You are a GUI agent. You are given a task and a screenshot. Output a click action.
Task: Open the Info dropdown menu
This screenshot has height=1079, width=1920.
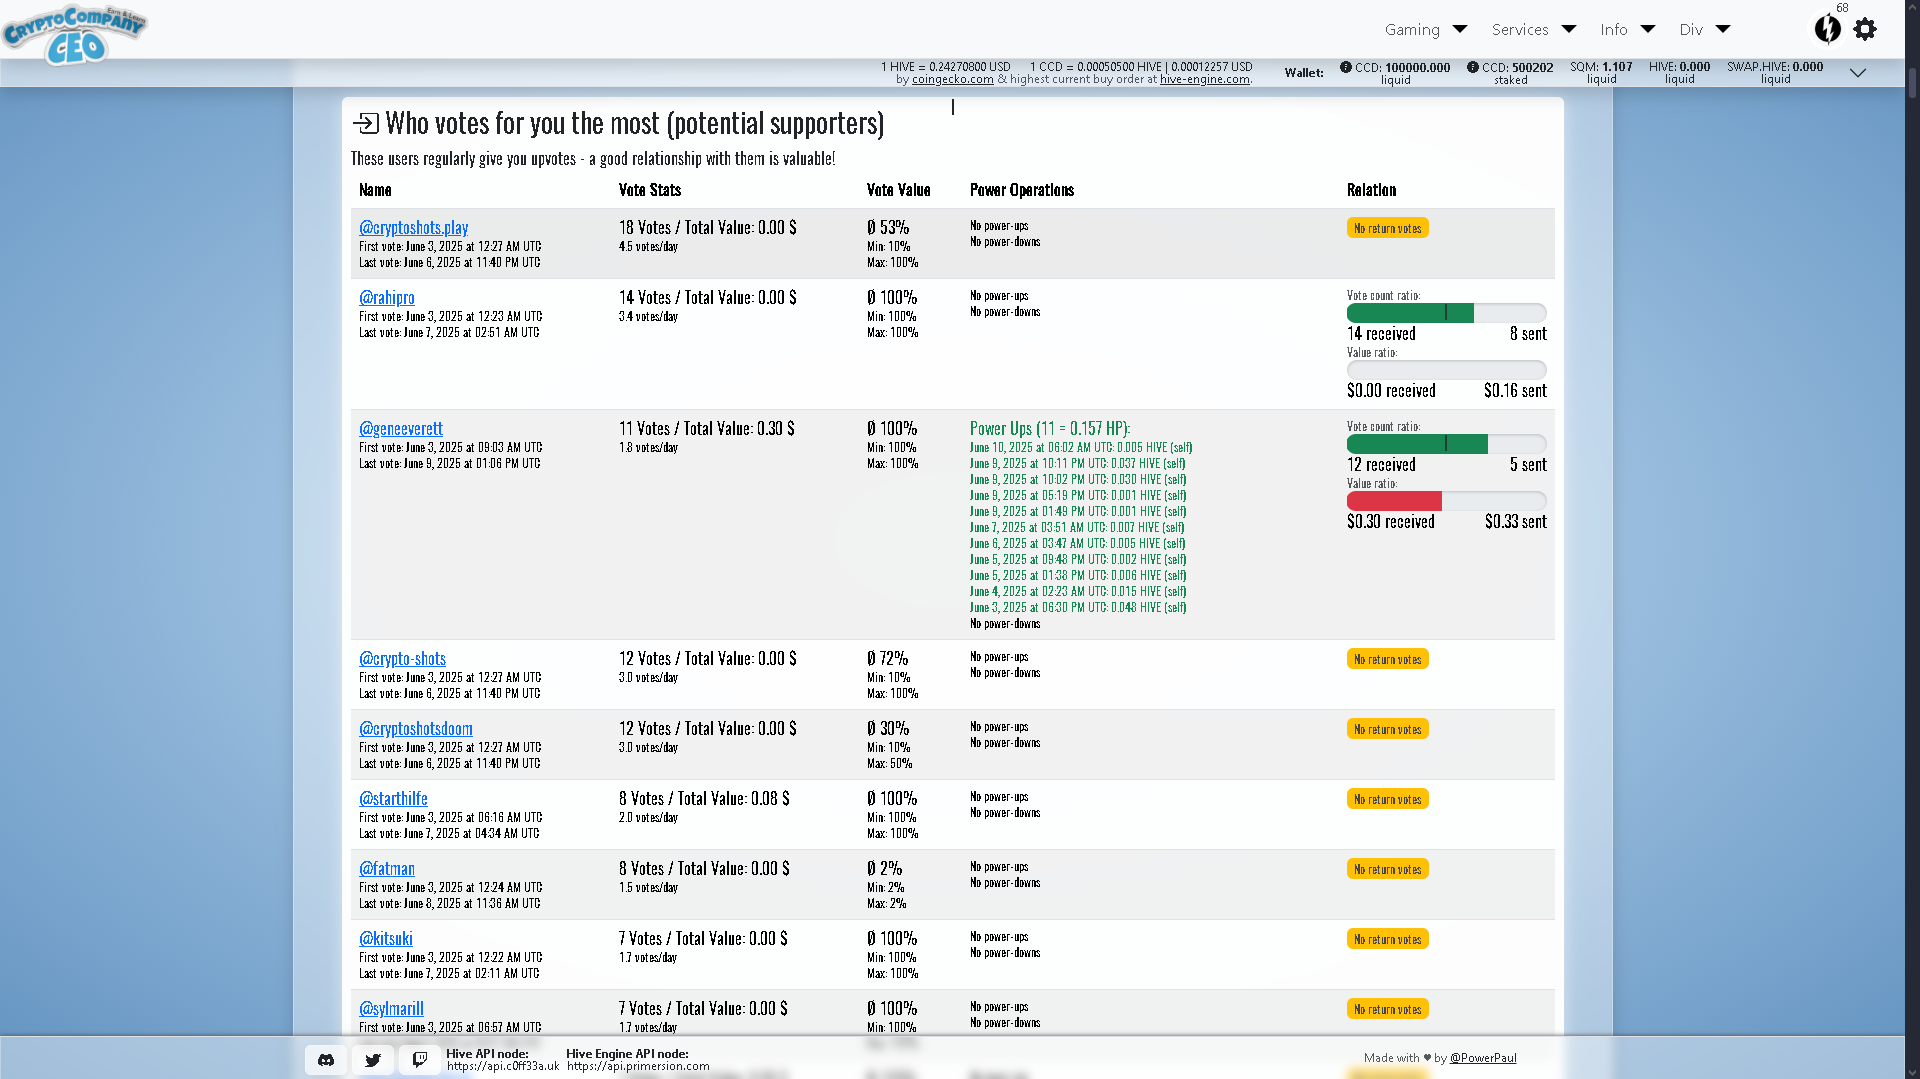click(x=1628, y=30)
